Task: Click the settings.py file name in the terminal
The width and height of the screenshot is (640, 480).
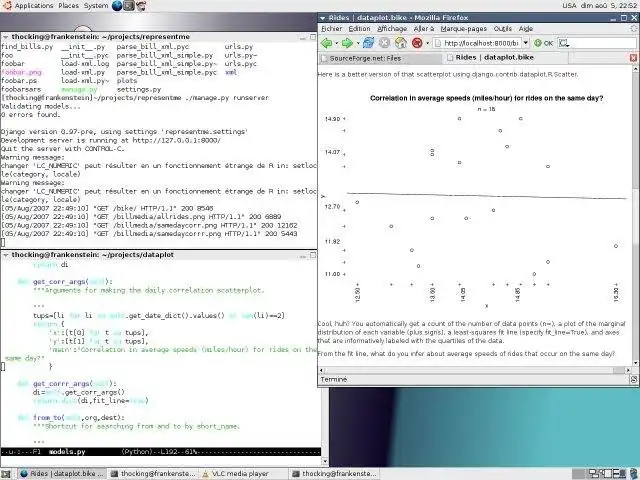Action: coord(139,89)
